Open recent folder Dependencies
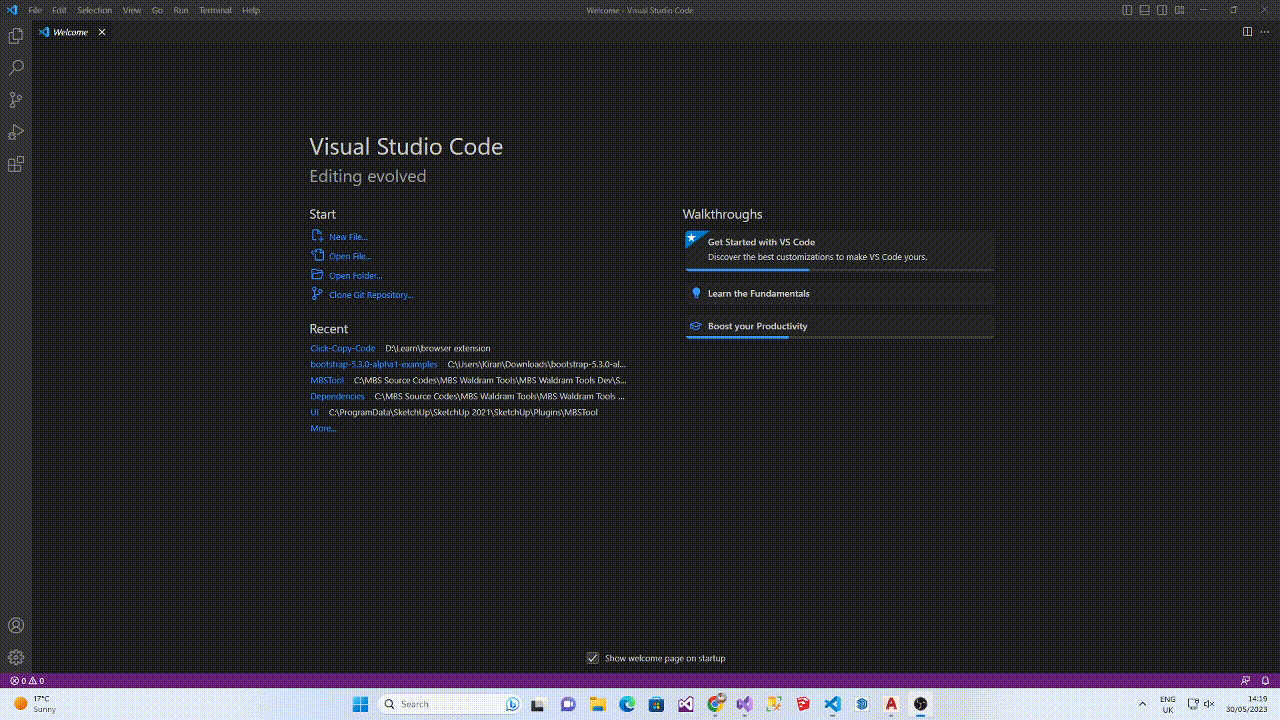The image size is (1280, 720). click(x=337, y=396)
